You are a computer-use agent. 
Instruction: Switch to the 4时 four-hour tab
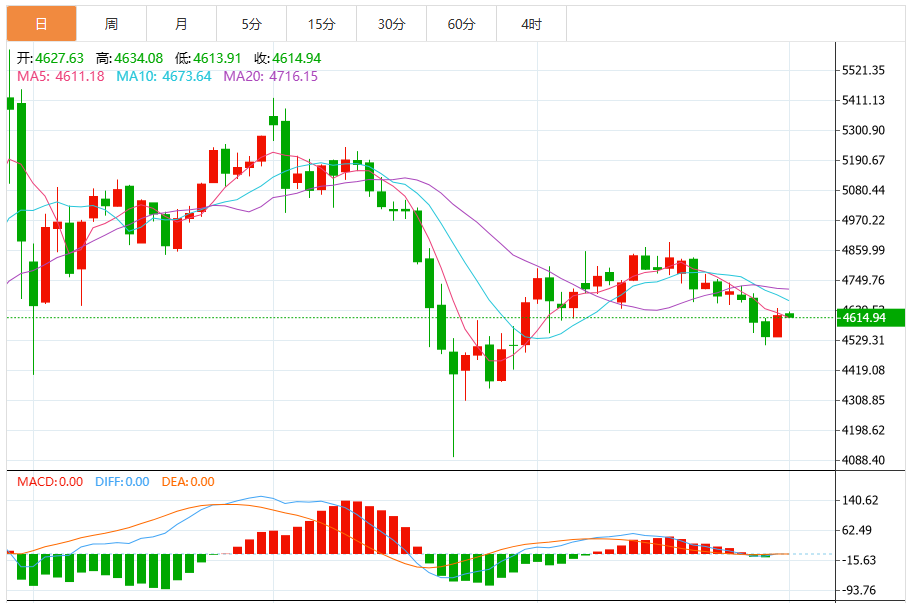click(x=532, y=24)
